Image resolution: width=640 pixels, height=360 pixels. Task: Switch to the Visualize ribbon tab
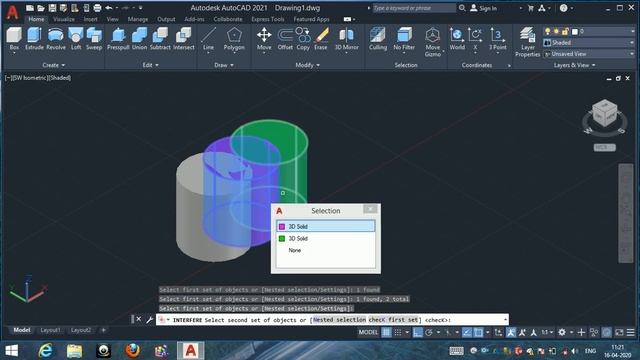[64, 19]
